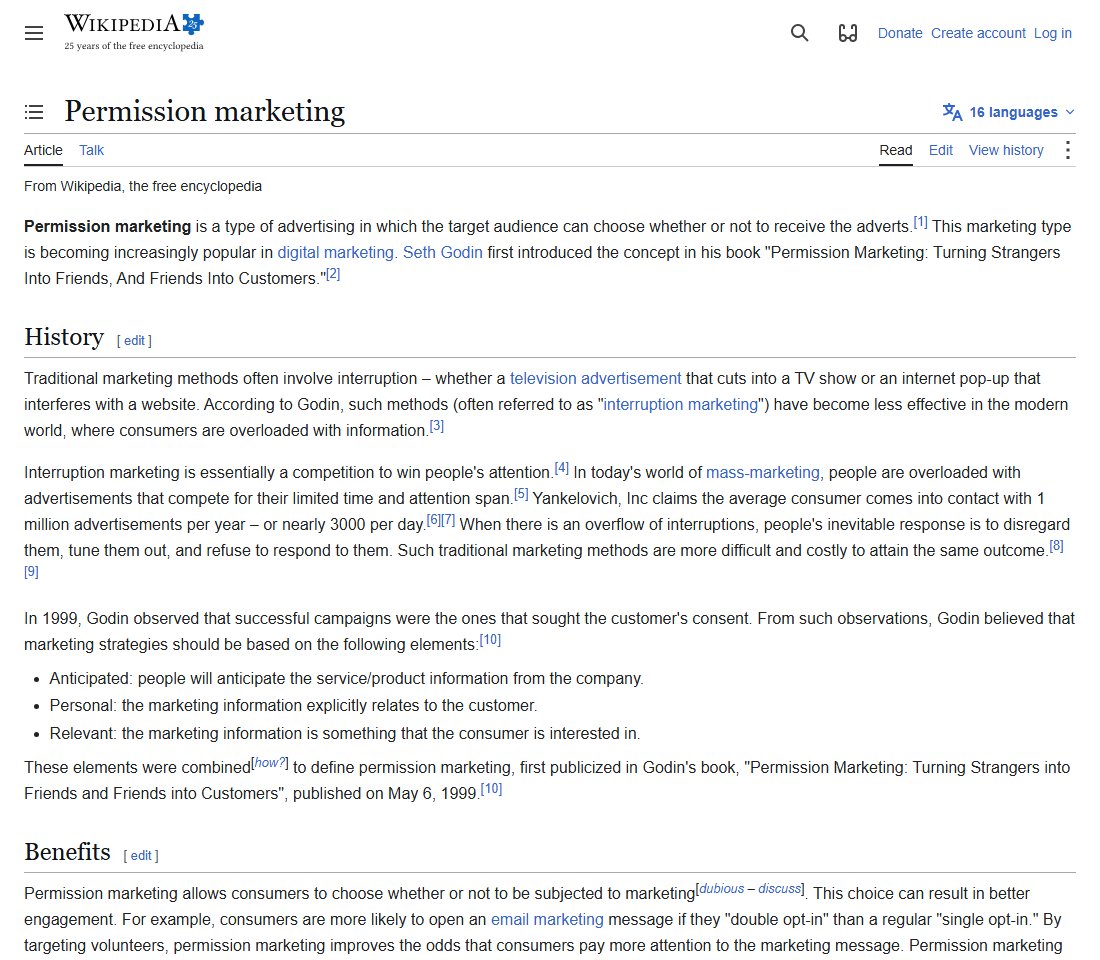Image resolution: width=1100 pixels, height=960 pixels.
Task: Click the 'discuss' inline tag
Action: point(779,888)
